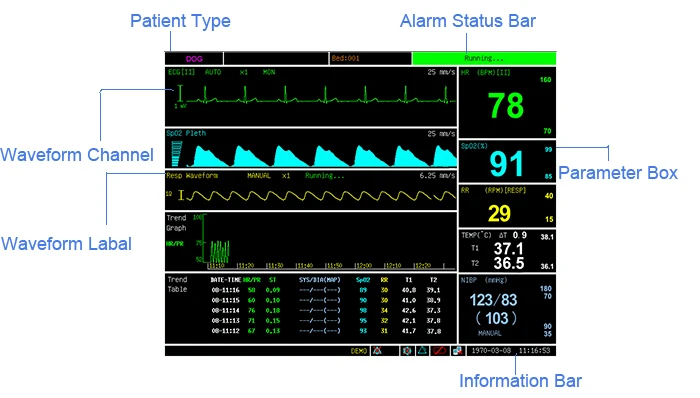Click the Trend Graph label
This screenshot has height=398, width=700.
tap(176, 223)
